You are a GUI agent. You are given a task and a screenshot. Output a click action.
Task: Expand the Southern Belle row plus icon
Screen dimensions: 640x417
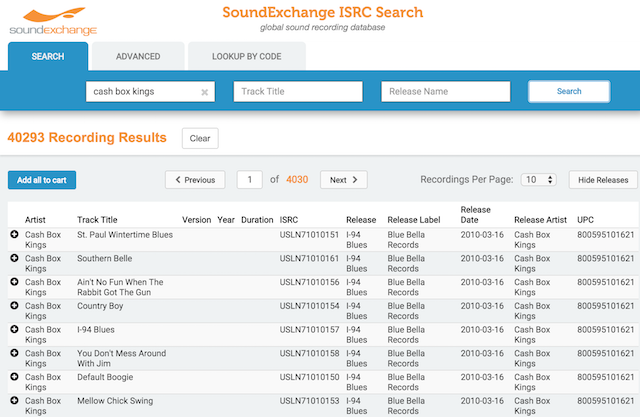[14, 258]
